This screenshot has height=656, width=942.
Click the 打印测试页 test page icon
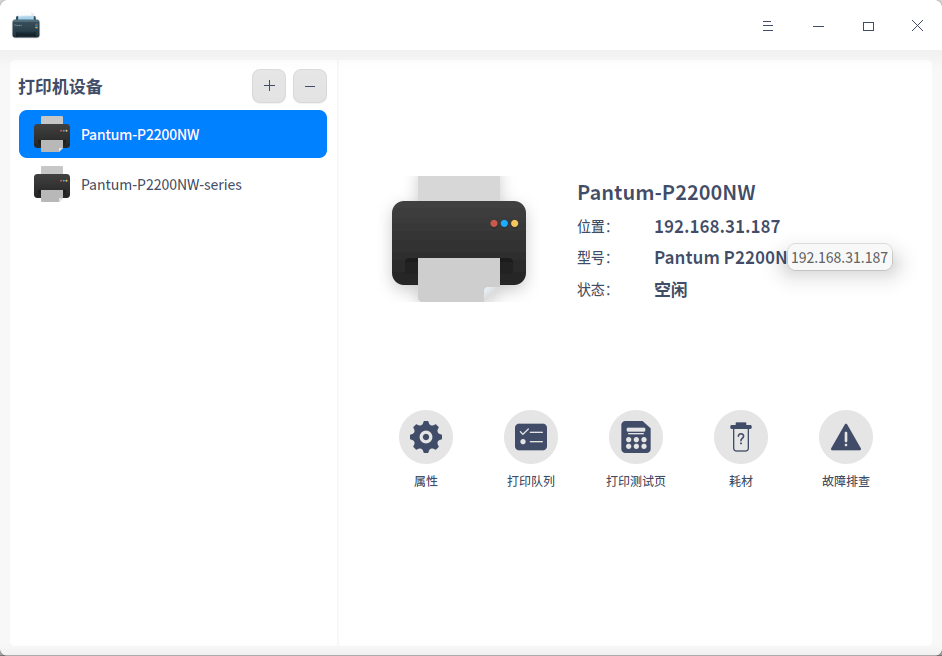tap(636, 437)
